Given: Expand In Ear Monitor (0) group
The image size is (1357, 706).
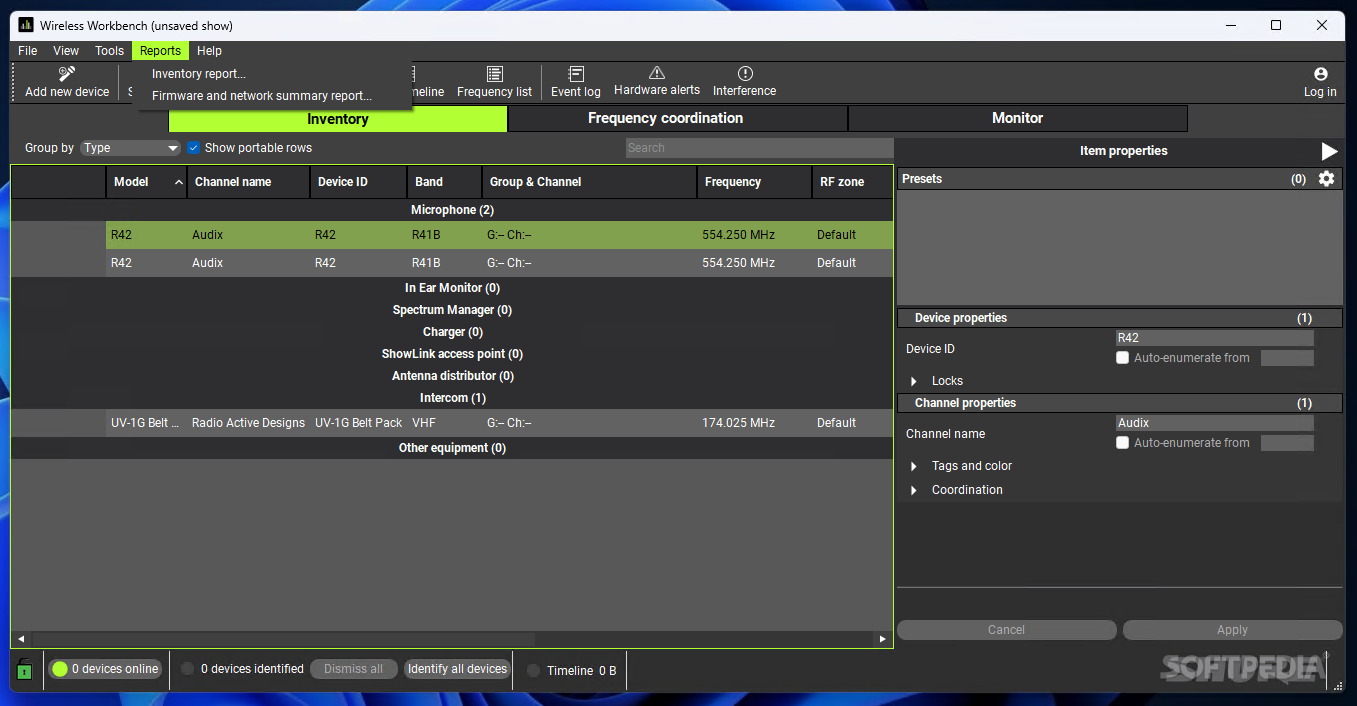Looking at the screenshot, I should pyautogui.click(x=452, y=288).
